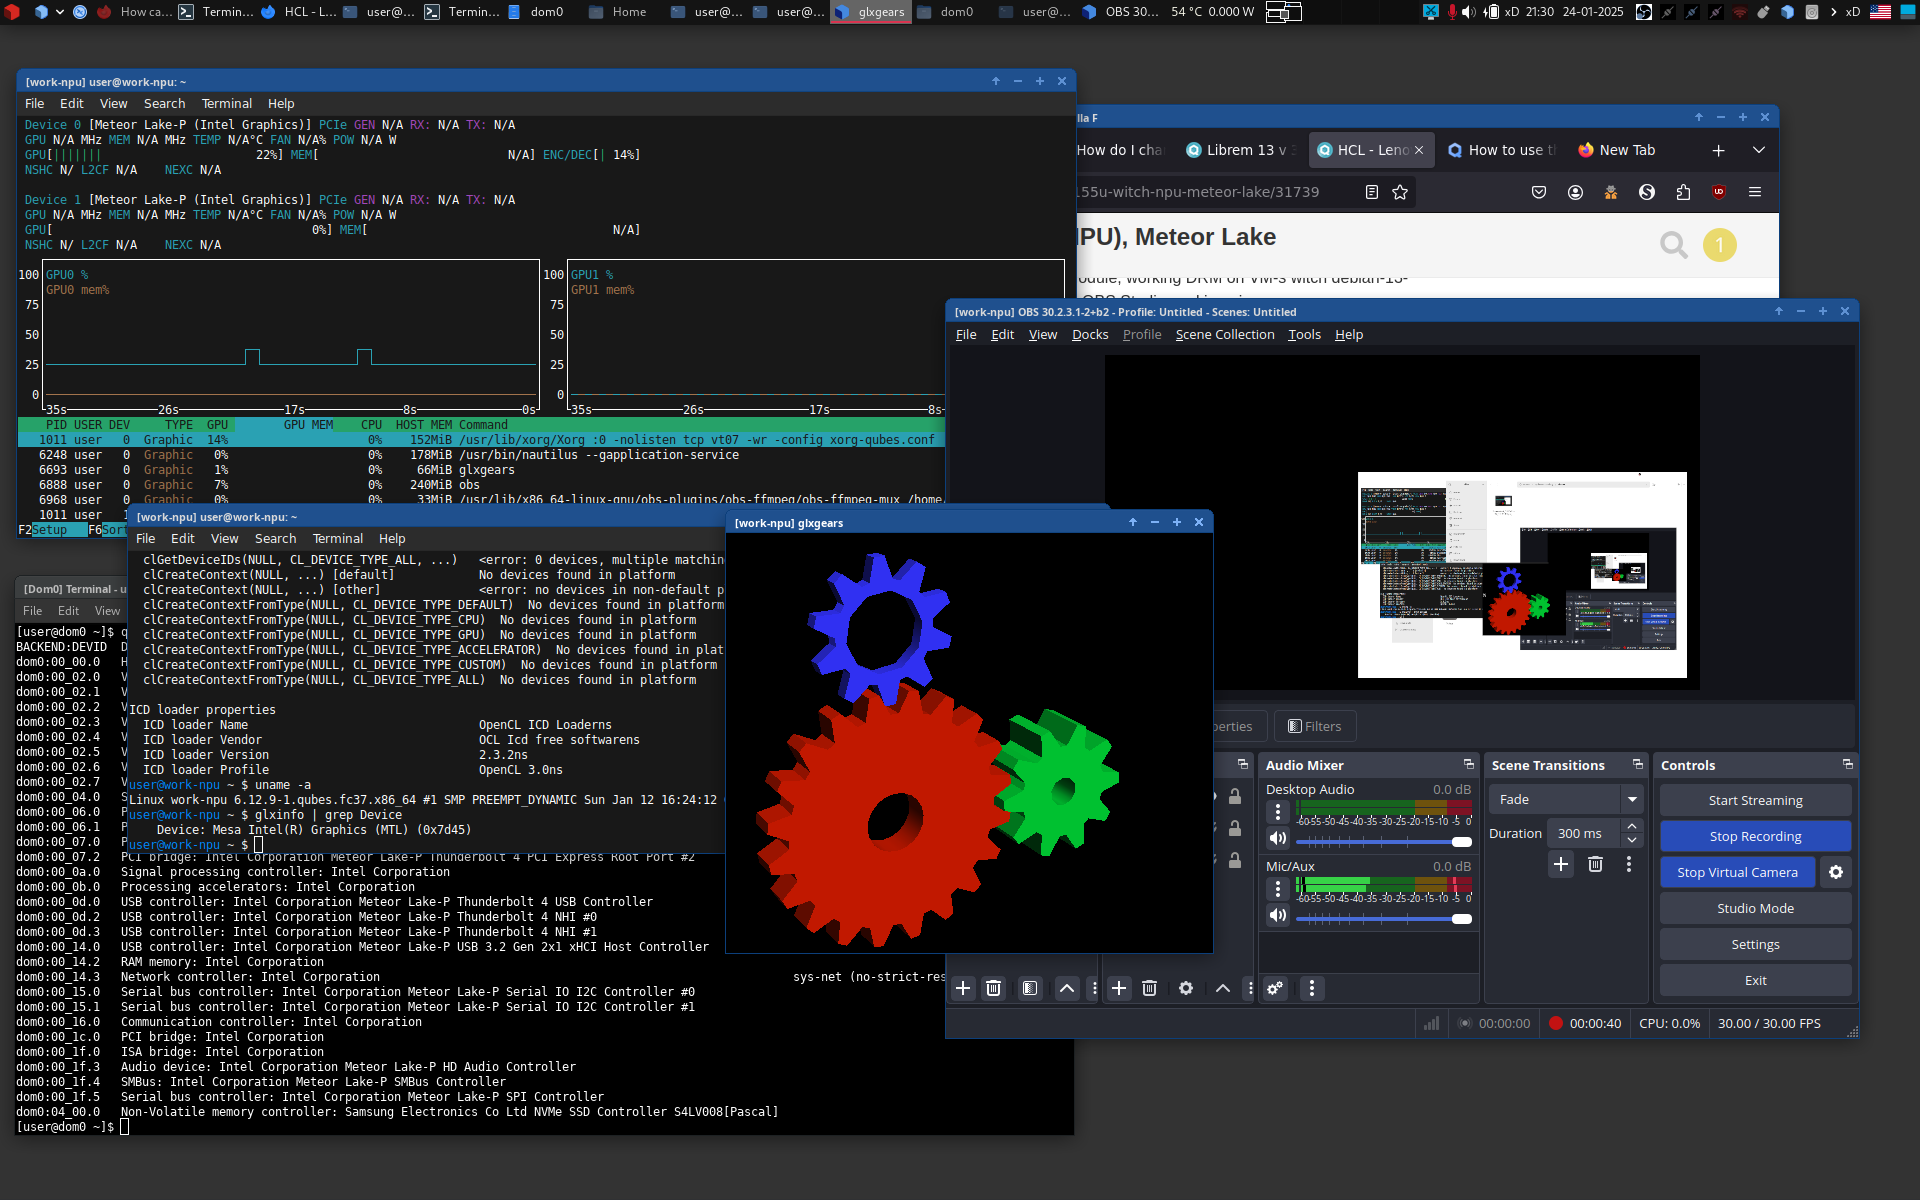
Task: Open Audio Mixer bottom options menu
Action: coord(1312,988)
